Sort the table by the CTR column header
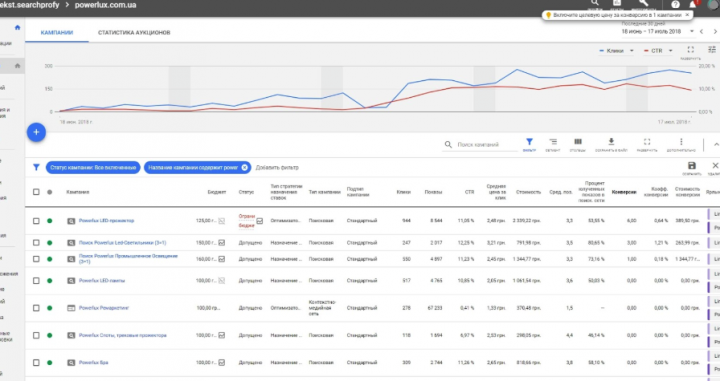 click(469, 192)
